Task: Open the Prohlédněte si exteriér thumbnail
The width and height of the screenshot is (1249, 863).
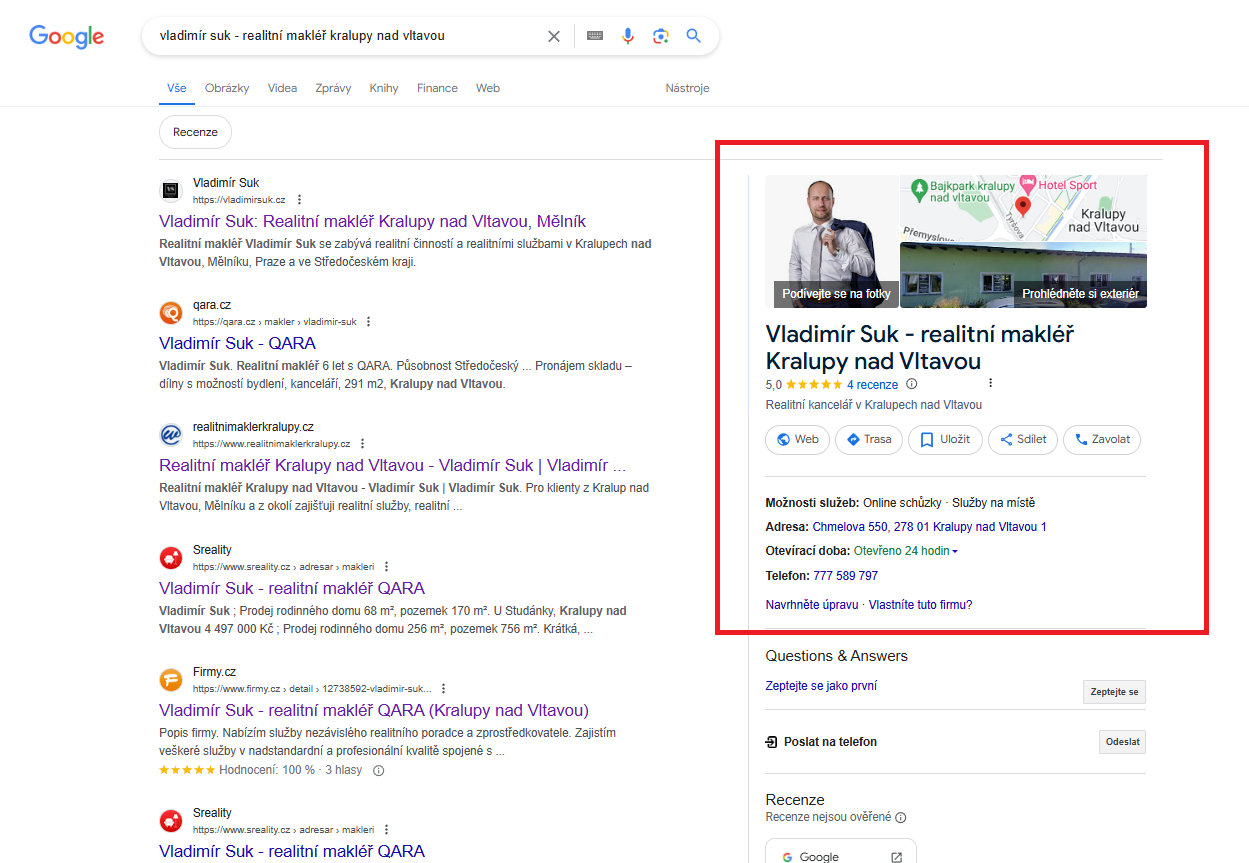Action: click(1023, 274)
